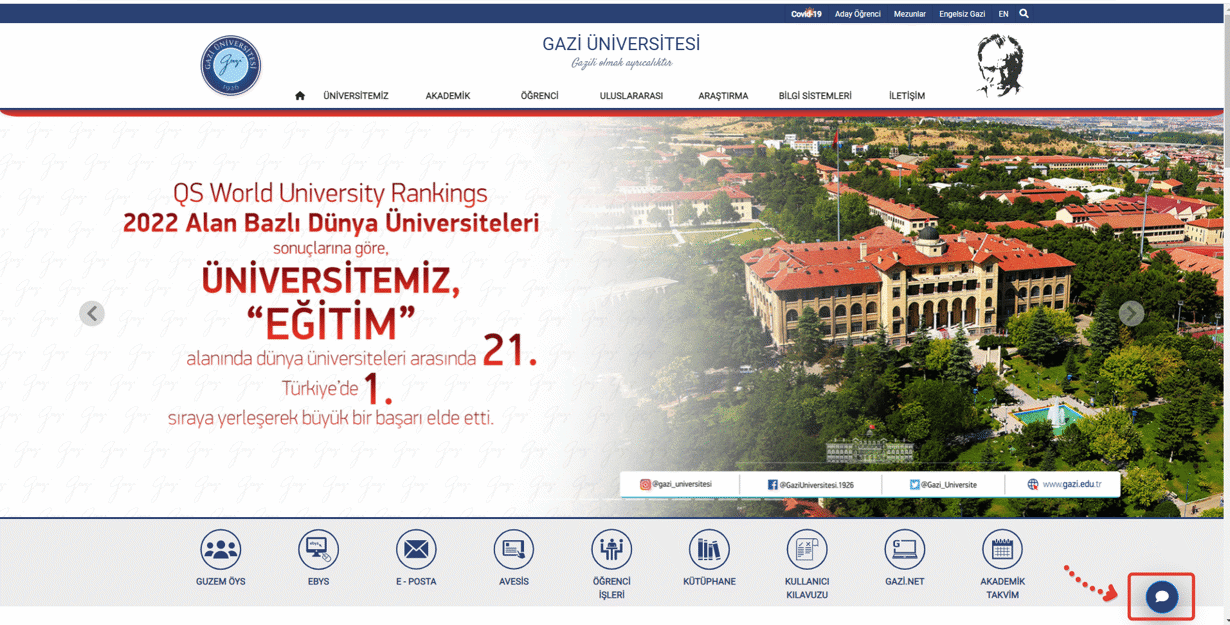Screen dimensions: 1230x625
Task: Click the EBYS label text
Action: (319, 581)
